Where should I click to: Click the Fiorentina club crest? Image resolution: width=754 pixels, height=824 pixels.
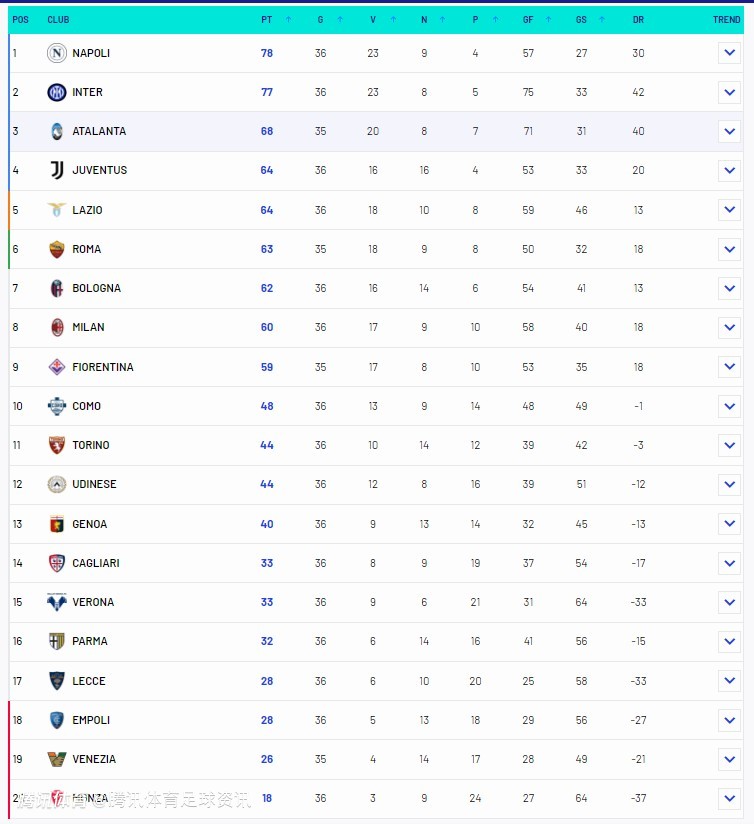pyautogui.click(x=57, y=367)
